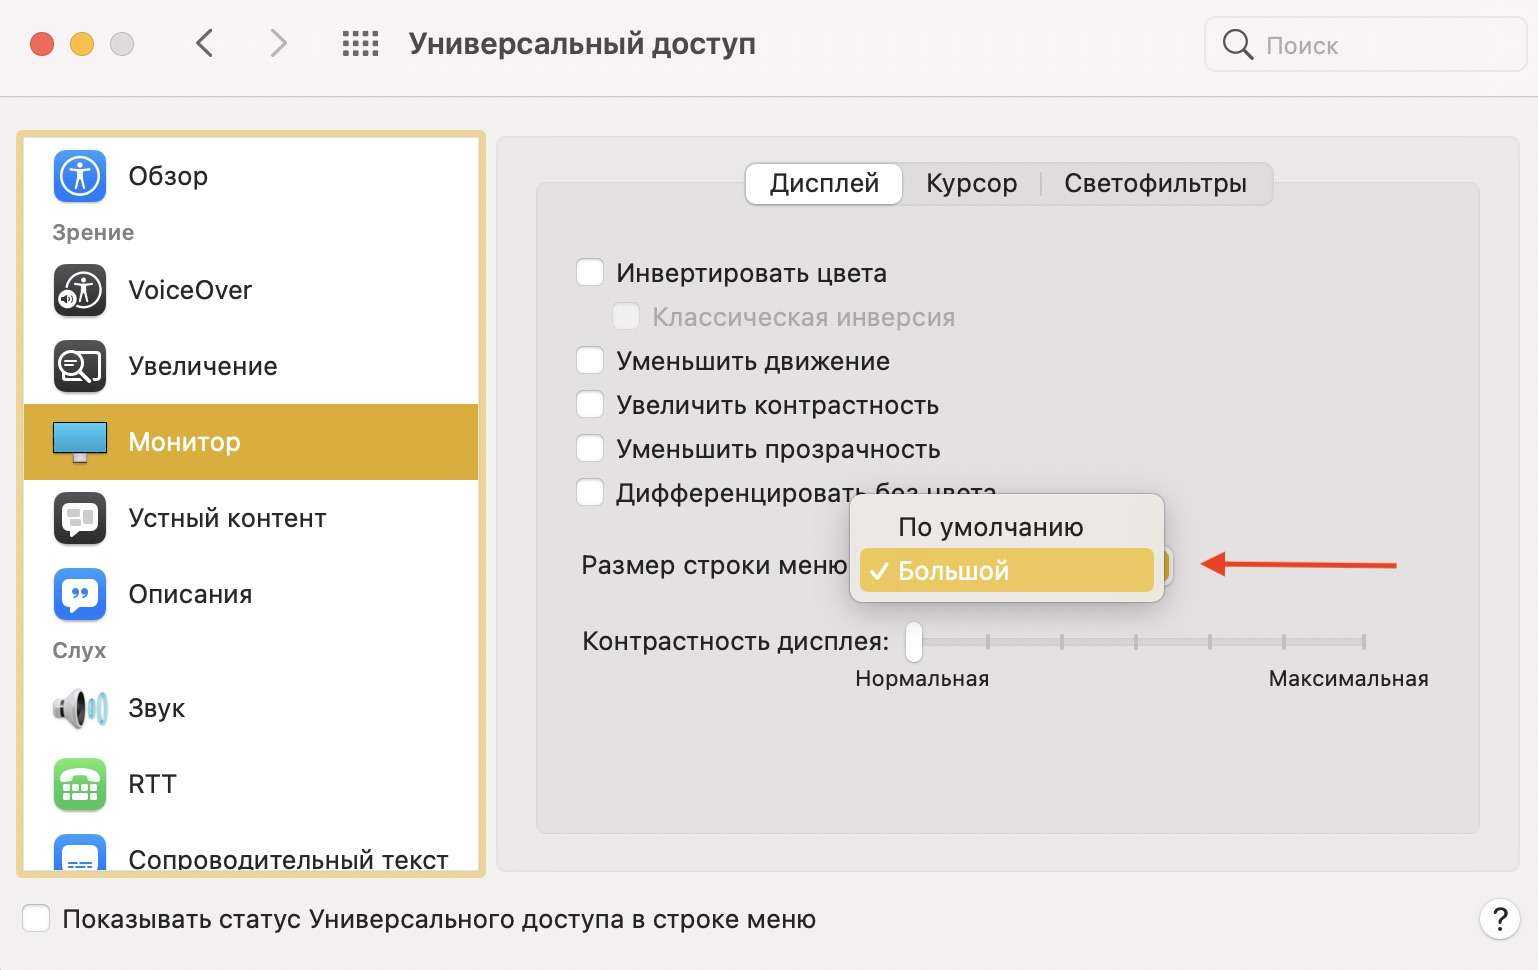Click the Монитор display icon
This screenshot has width=1538, height=970.
[x=80, y=442]
